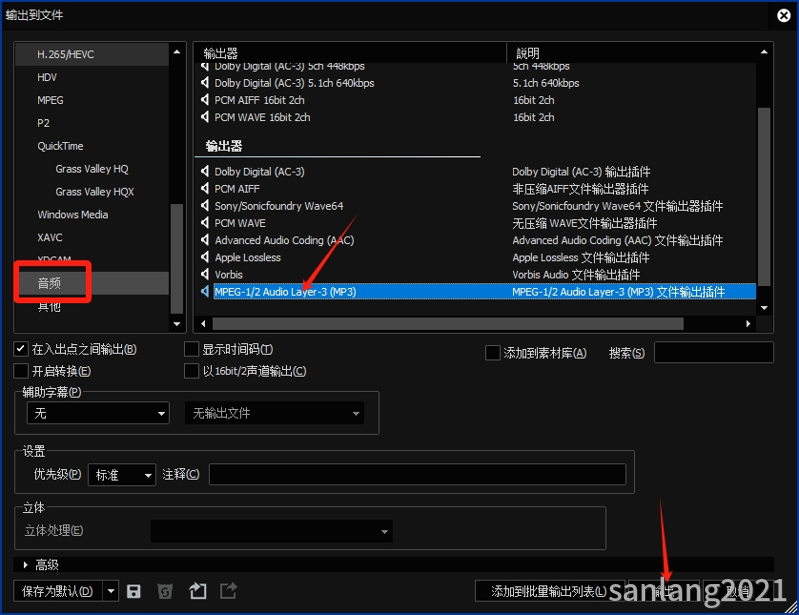Select PCM WAVE 16bit 2ch preset

[475, 117]
